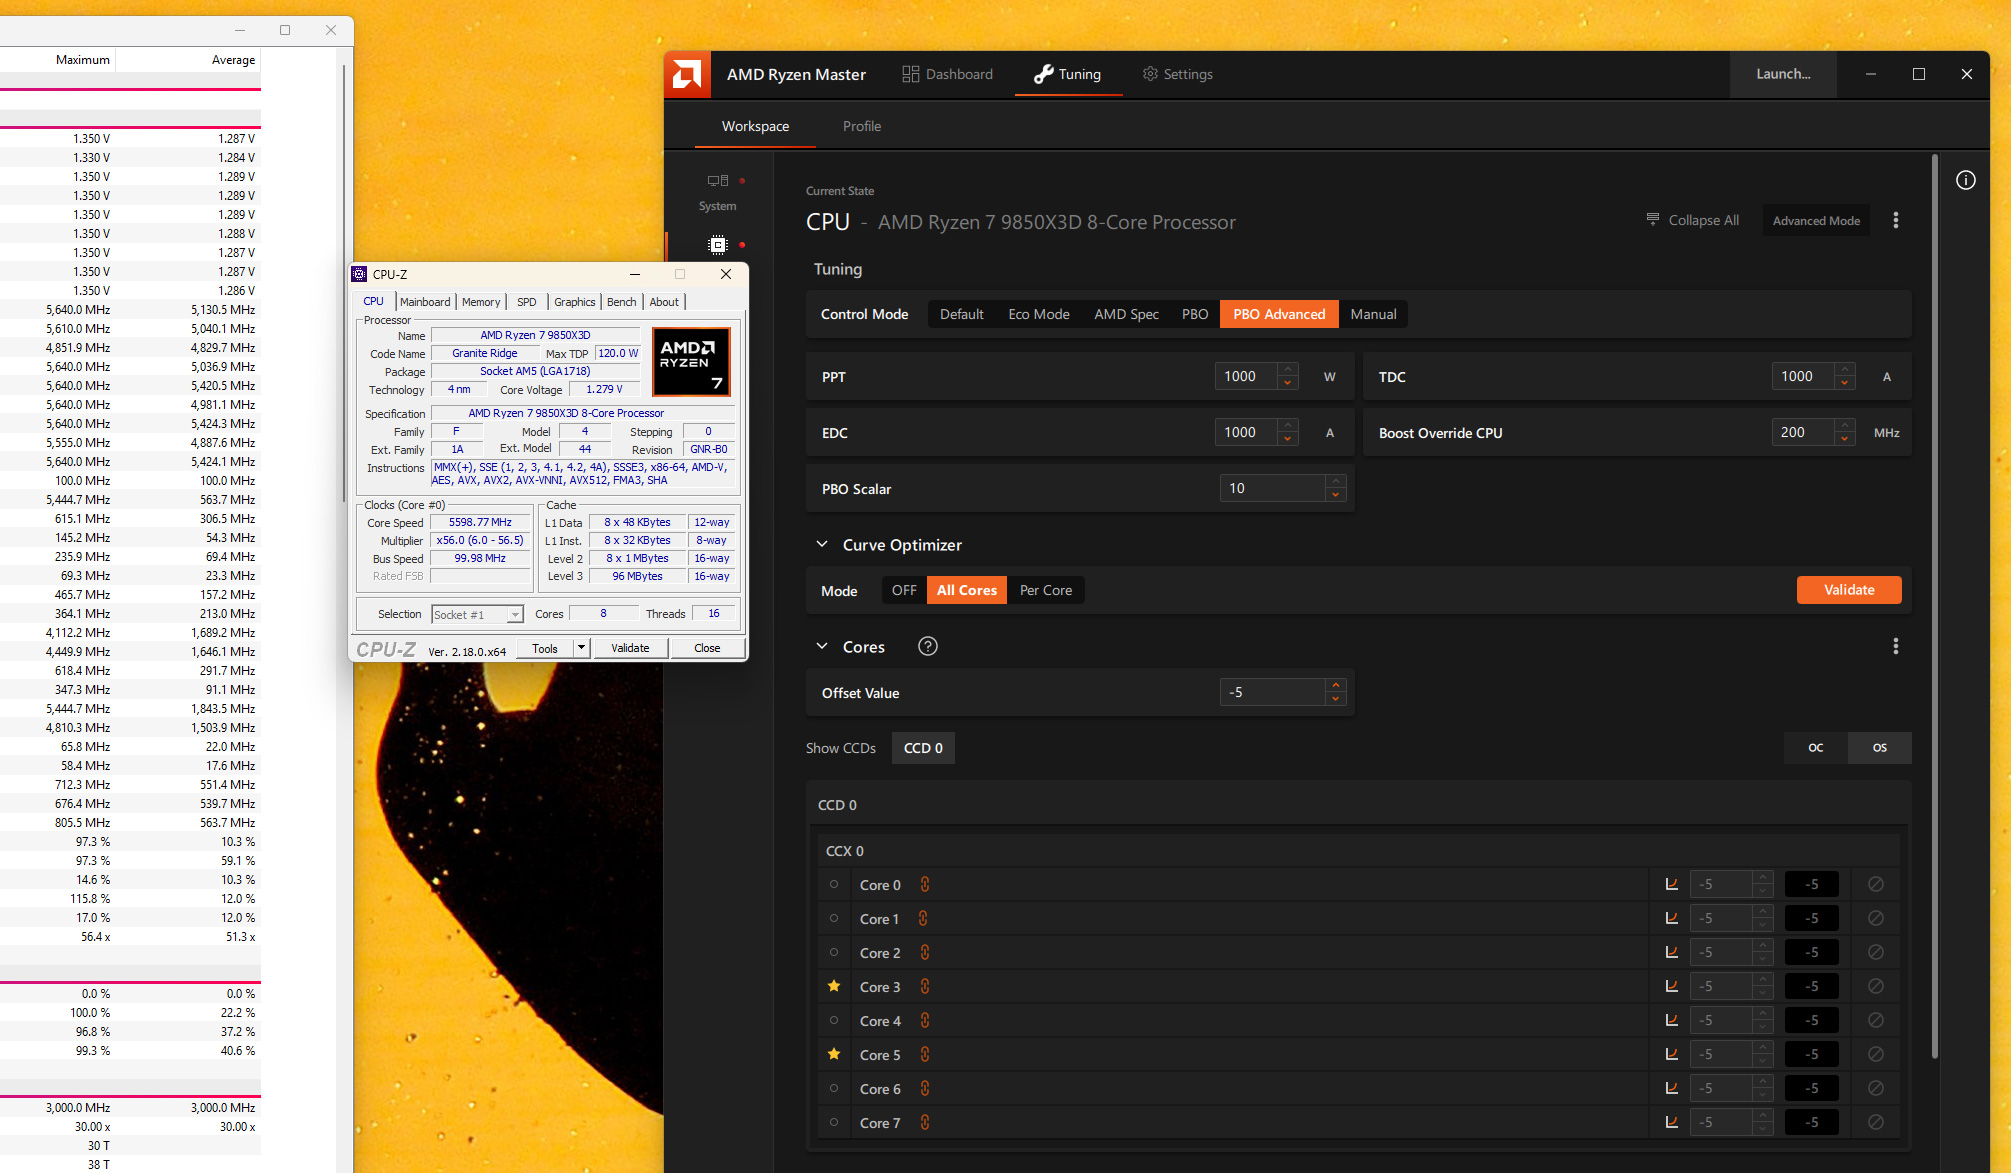The height and width of the screenshot is (1173, 2011).
Task: Open the Cores help question mark
Action: click(x=928, y=646)
